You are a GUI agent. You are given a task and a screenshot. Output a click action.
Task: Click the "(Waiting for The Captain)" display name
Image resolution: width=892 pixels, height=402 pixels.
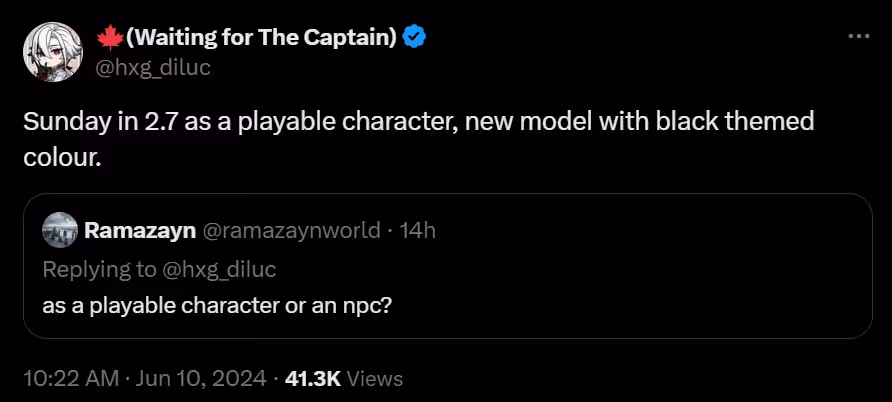[x=262, y=38]
